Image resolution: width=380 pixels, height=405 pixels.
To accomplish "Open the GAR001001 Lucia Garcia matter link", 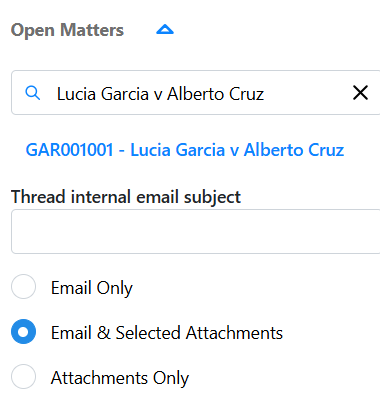I will [x=185, y=150].
